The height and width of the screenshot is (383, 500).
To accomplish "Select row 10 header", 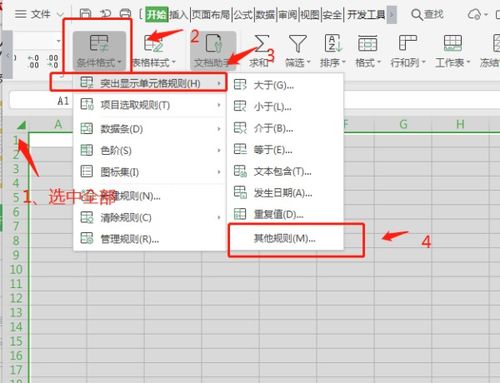I will [16, 269].
